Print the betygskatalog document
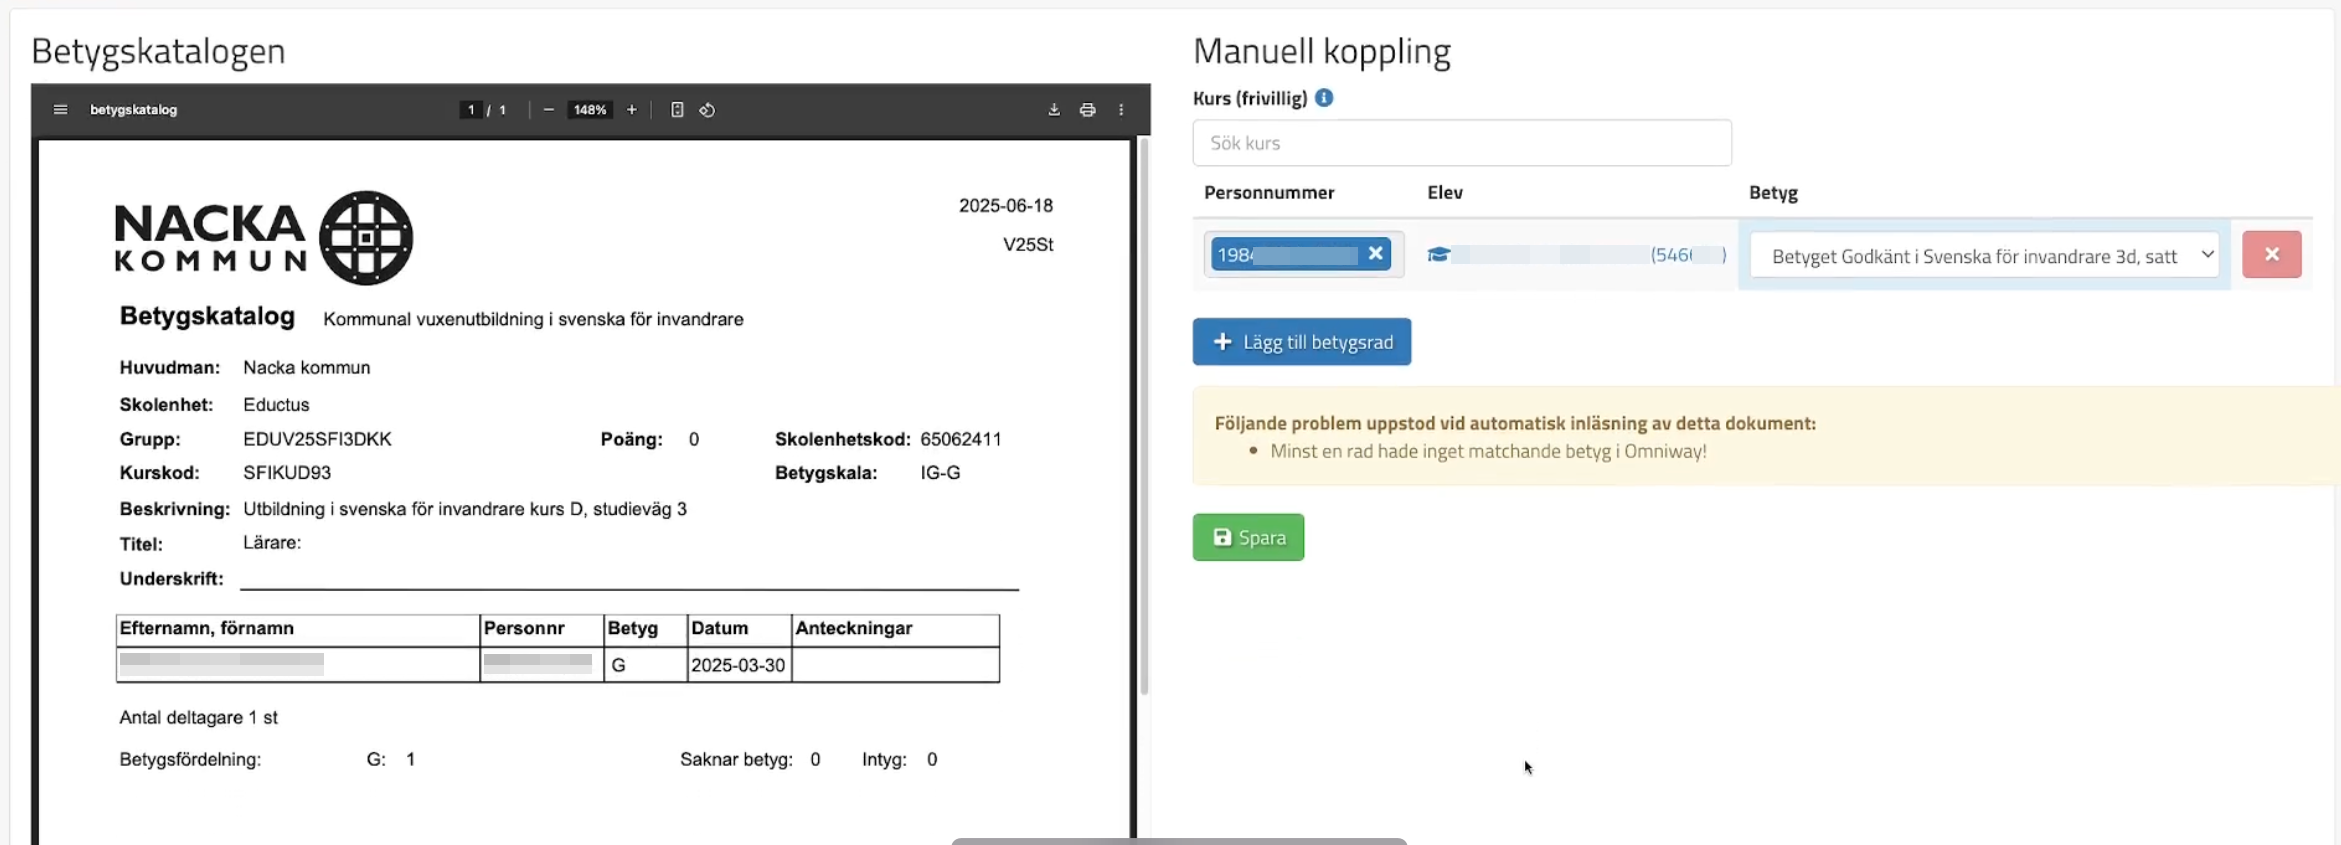This screenshot has height=845, width=2341. [1087, 110]
